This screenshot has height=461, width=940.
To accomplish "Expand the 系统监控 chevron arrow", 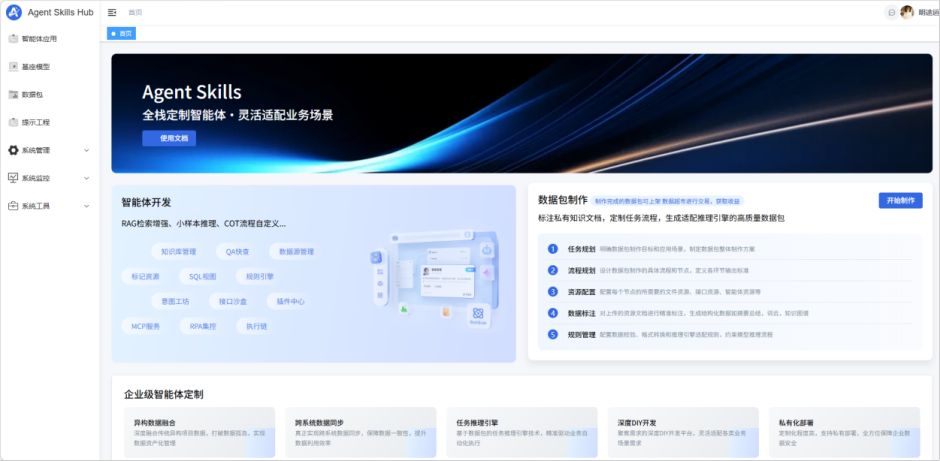I will (x=86, y=178).
